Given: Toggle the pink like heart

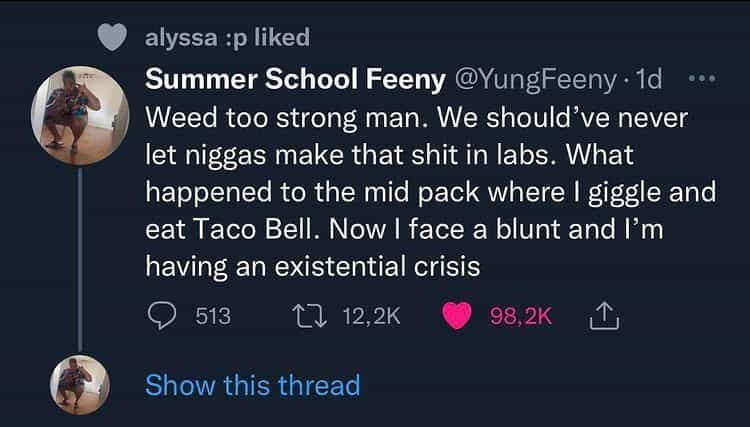Looking at the screenshot, I should pos(458,317).
